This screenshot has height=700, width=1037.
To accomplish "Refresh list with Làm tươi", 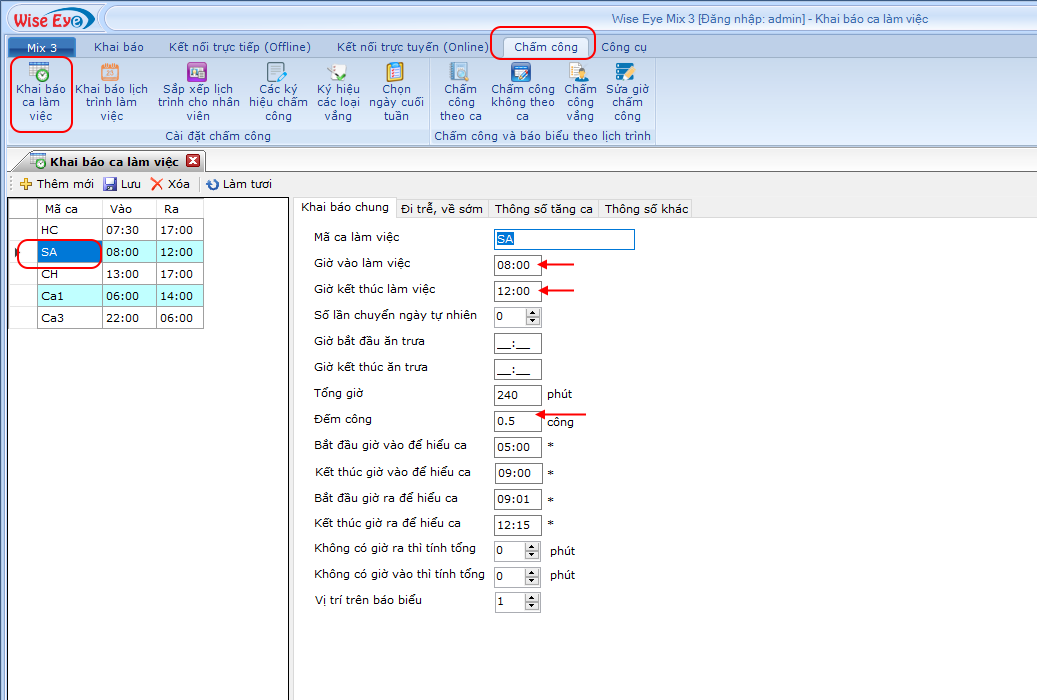I will [x=238, y=184].
